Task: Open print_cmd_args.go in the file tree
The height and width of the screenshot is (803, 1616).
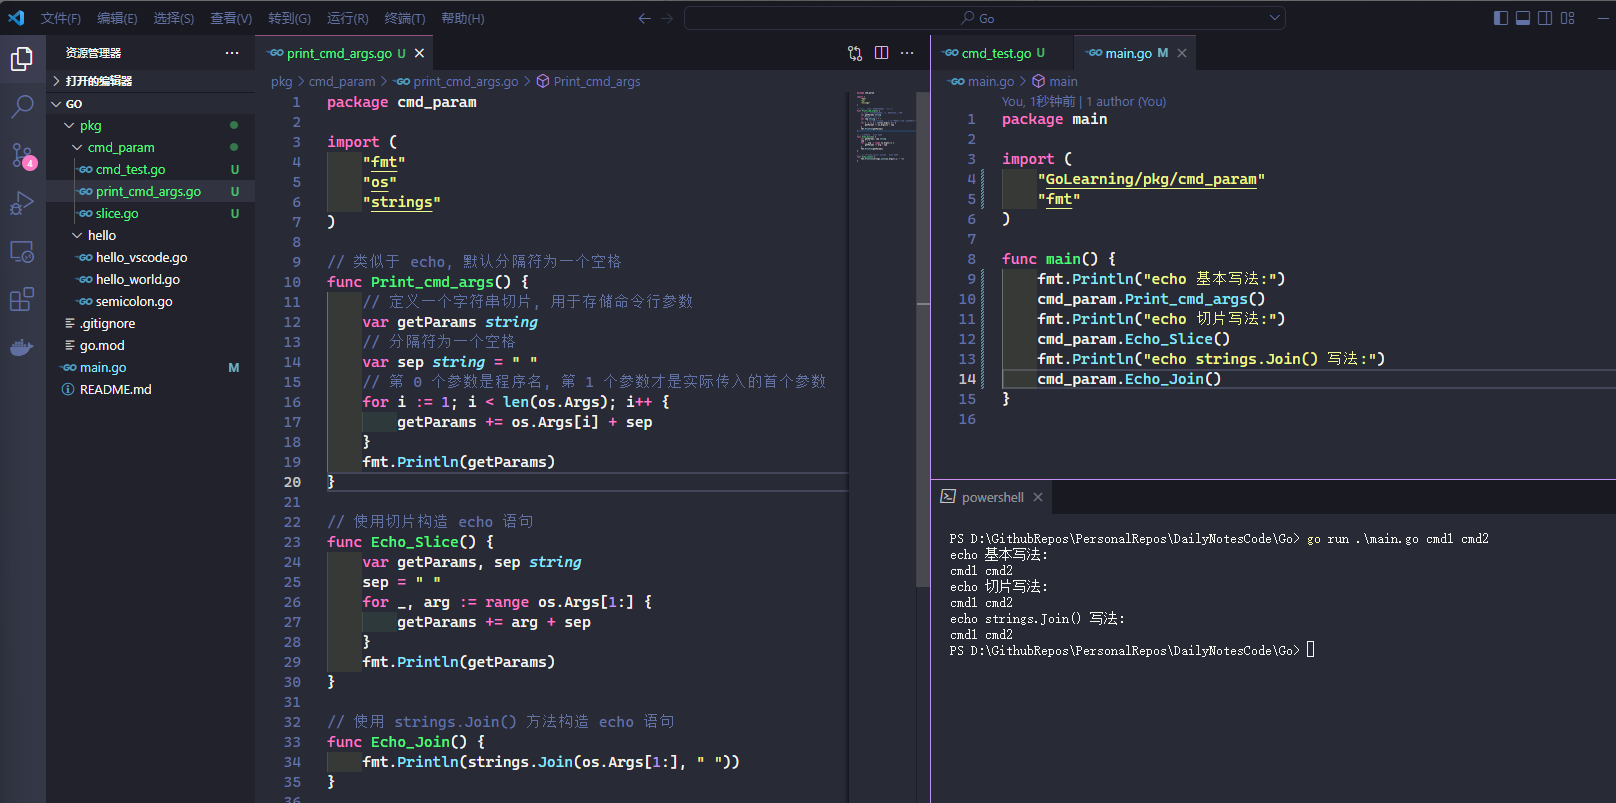Action: coord(150,192)
